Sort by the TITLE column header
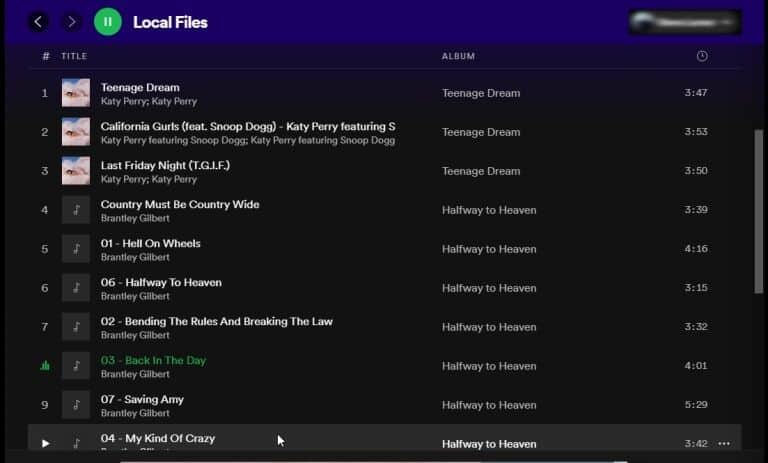This screenshot has width=768, height=463. (74, 56)
